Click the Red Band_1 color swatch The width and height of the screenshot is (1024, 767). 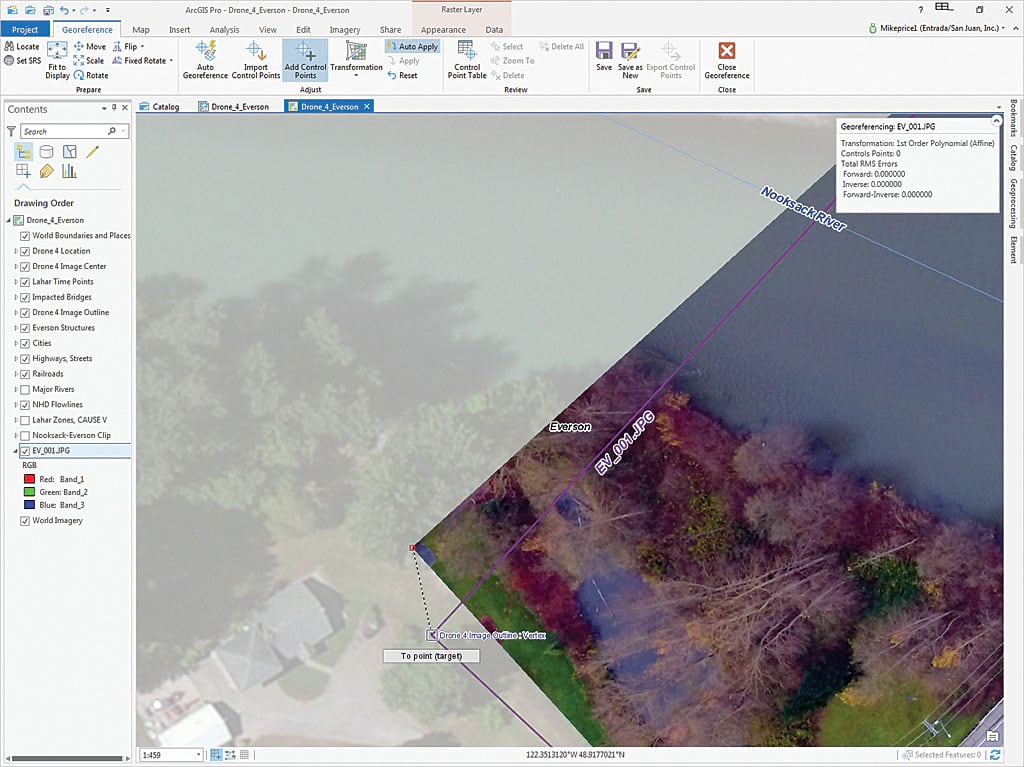tap(29, 479)
